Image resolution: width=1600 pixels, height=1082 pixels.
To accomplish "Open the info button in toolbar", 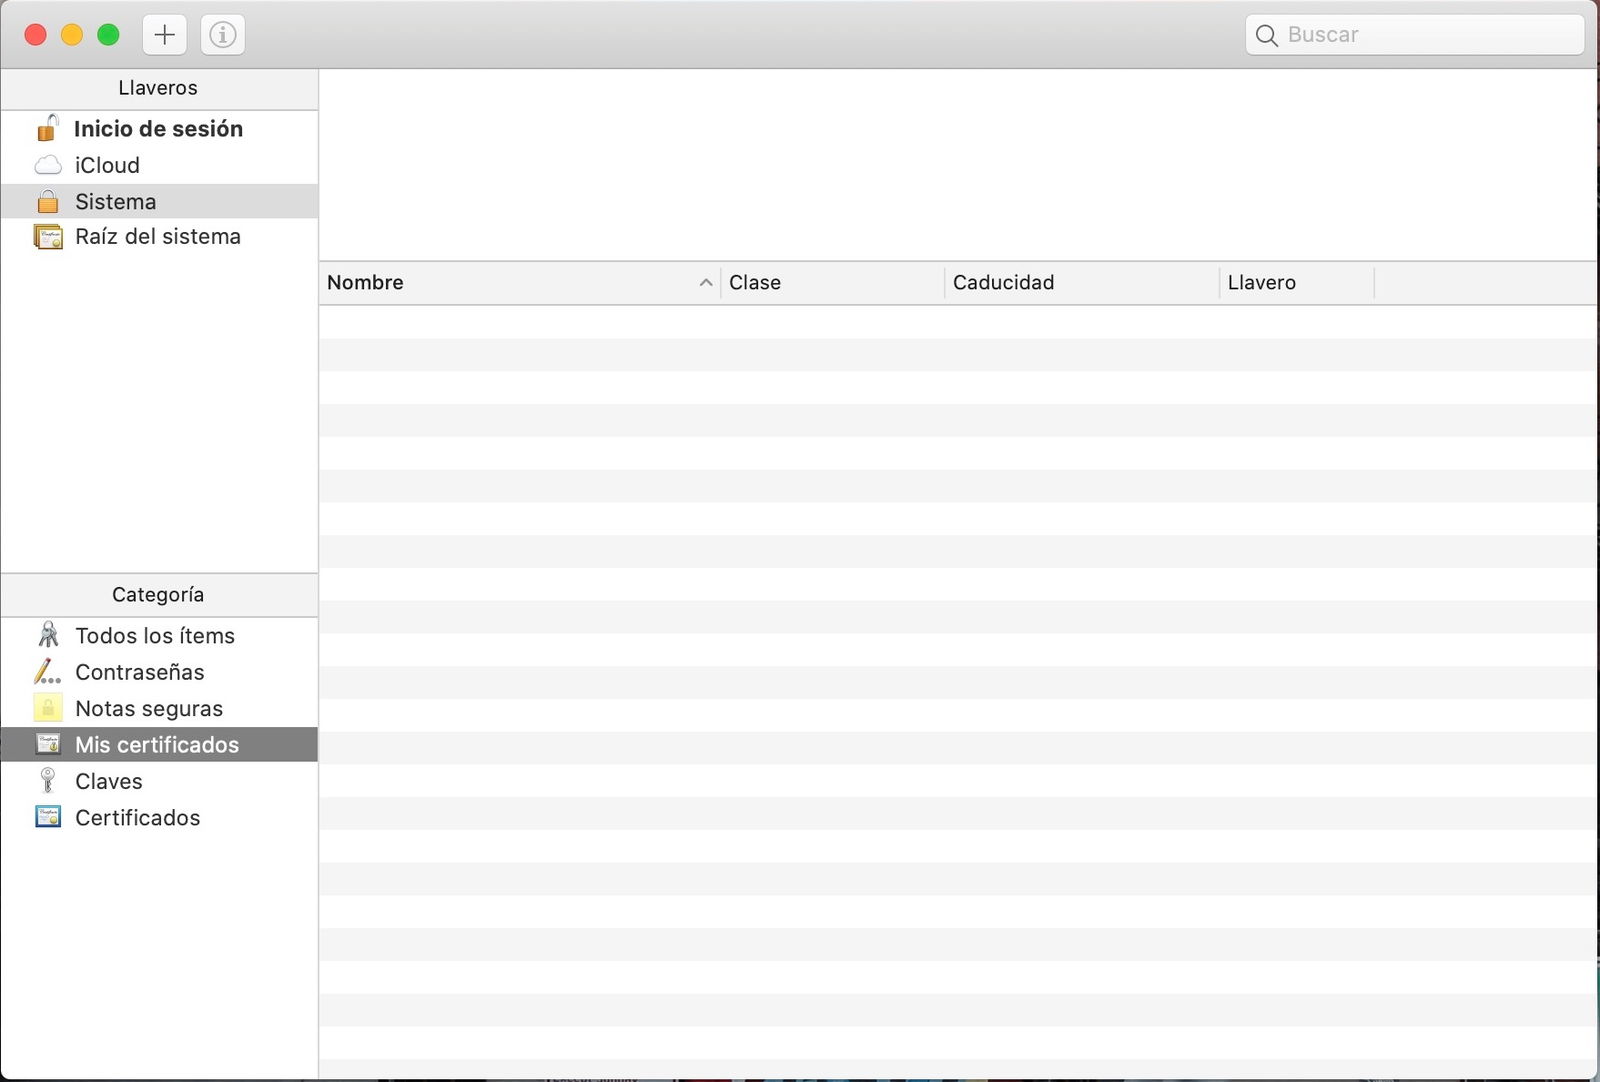I will [x=222, y=35].
